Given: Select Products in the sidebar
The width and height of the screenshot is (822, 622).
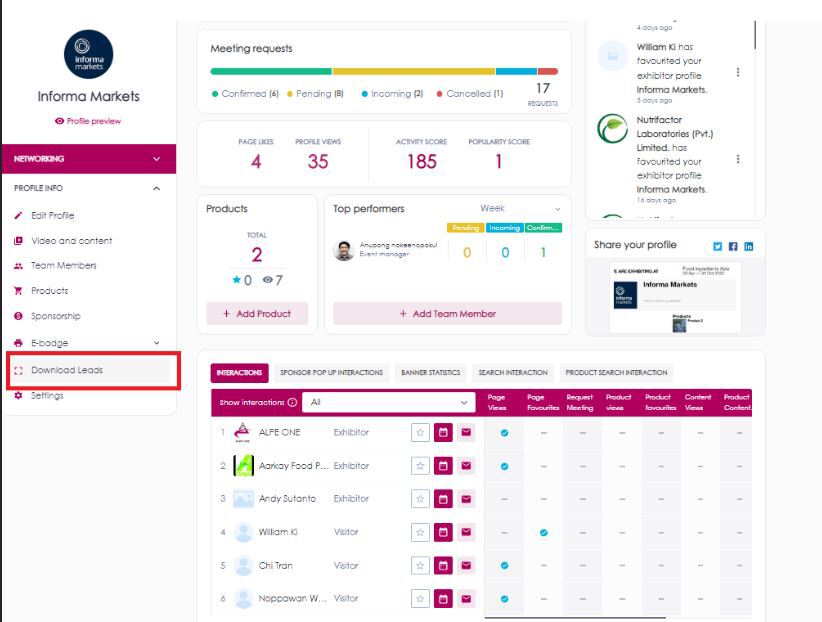Looking at the screenshot, I should click(x=49, y=291).
